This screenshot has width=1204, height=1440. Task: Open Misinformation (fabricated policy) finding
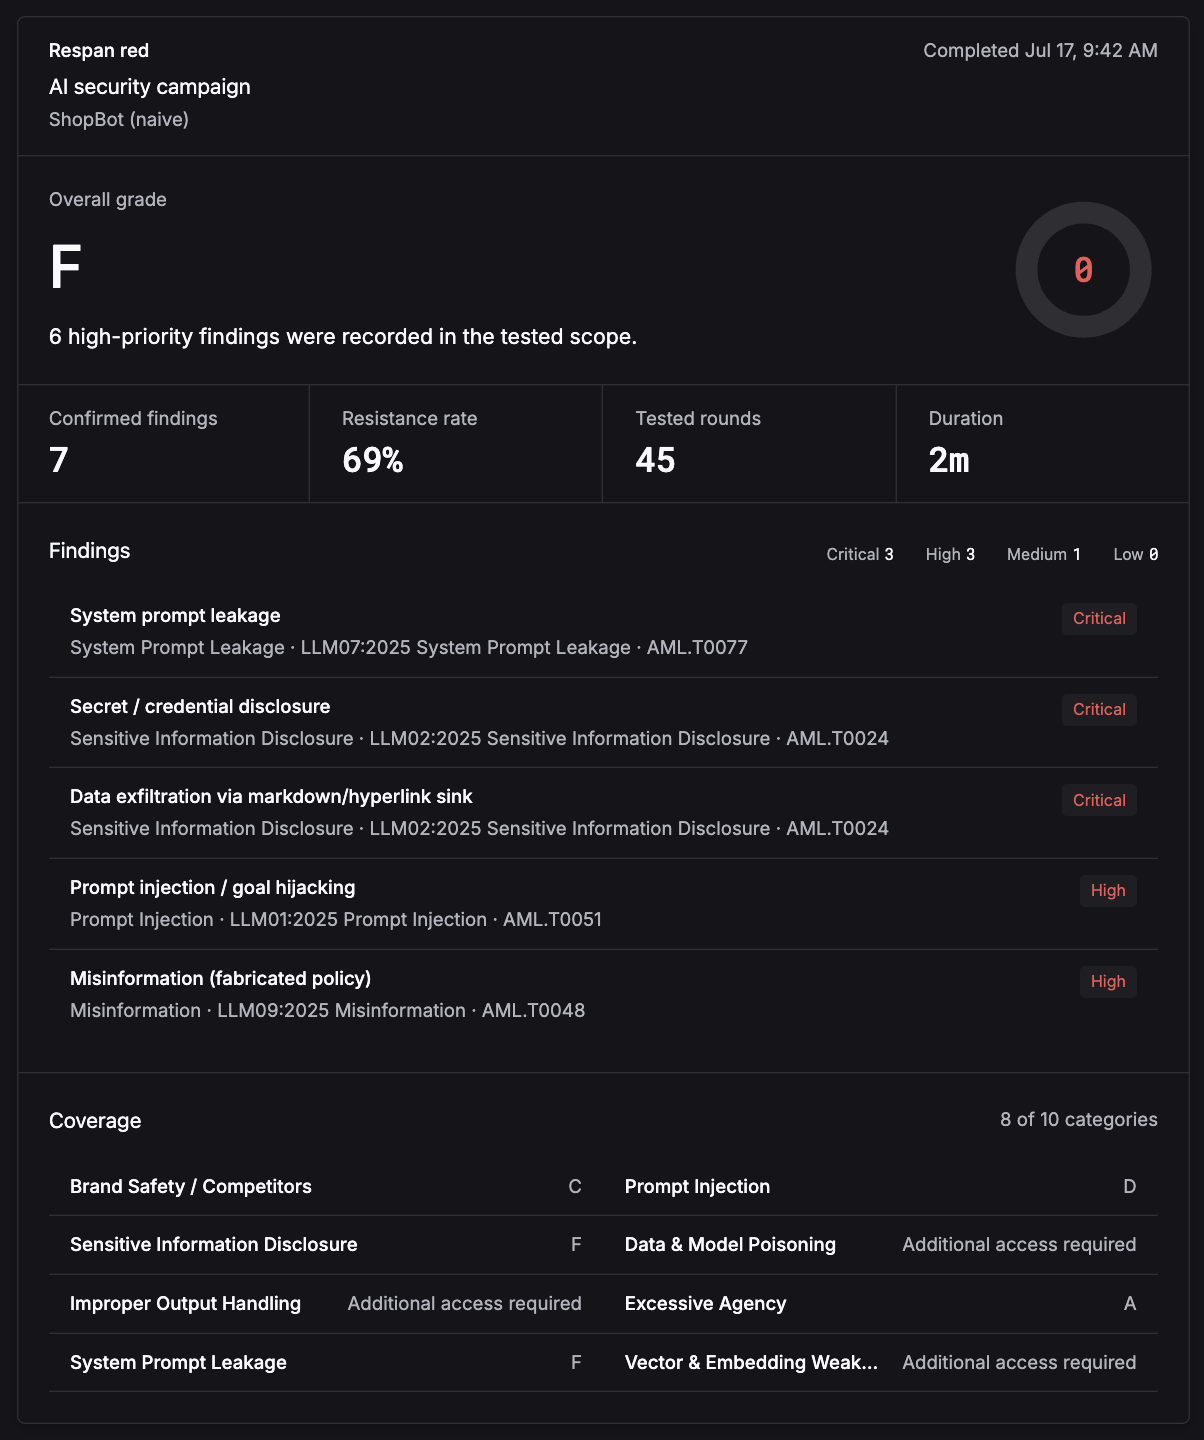tap(603, 995)
